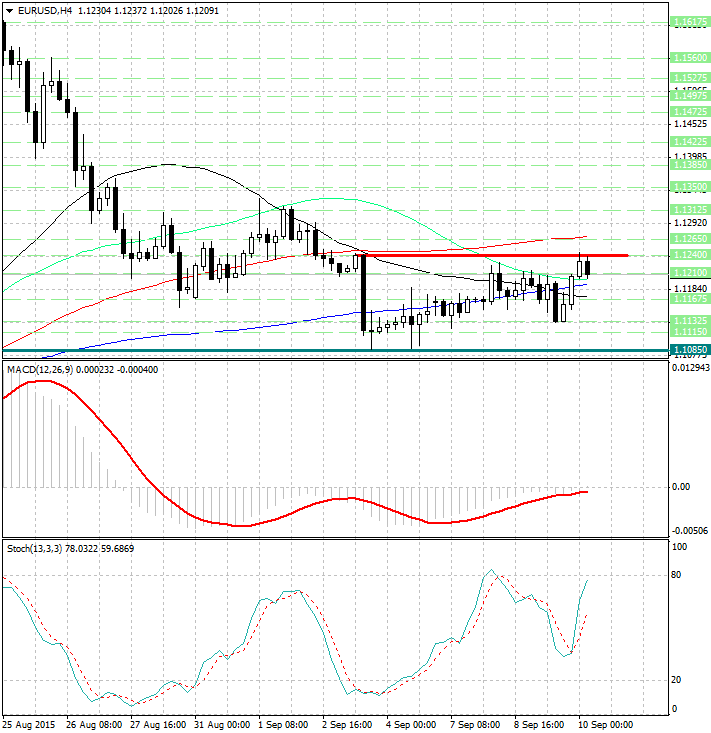Viewport: 711px width, 733px height.
Task: Click the 80 level on Stochastic scale
Action: [x=676, y=575]
